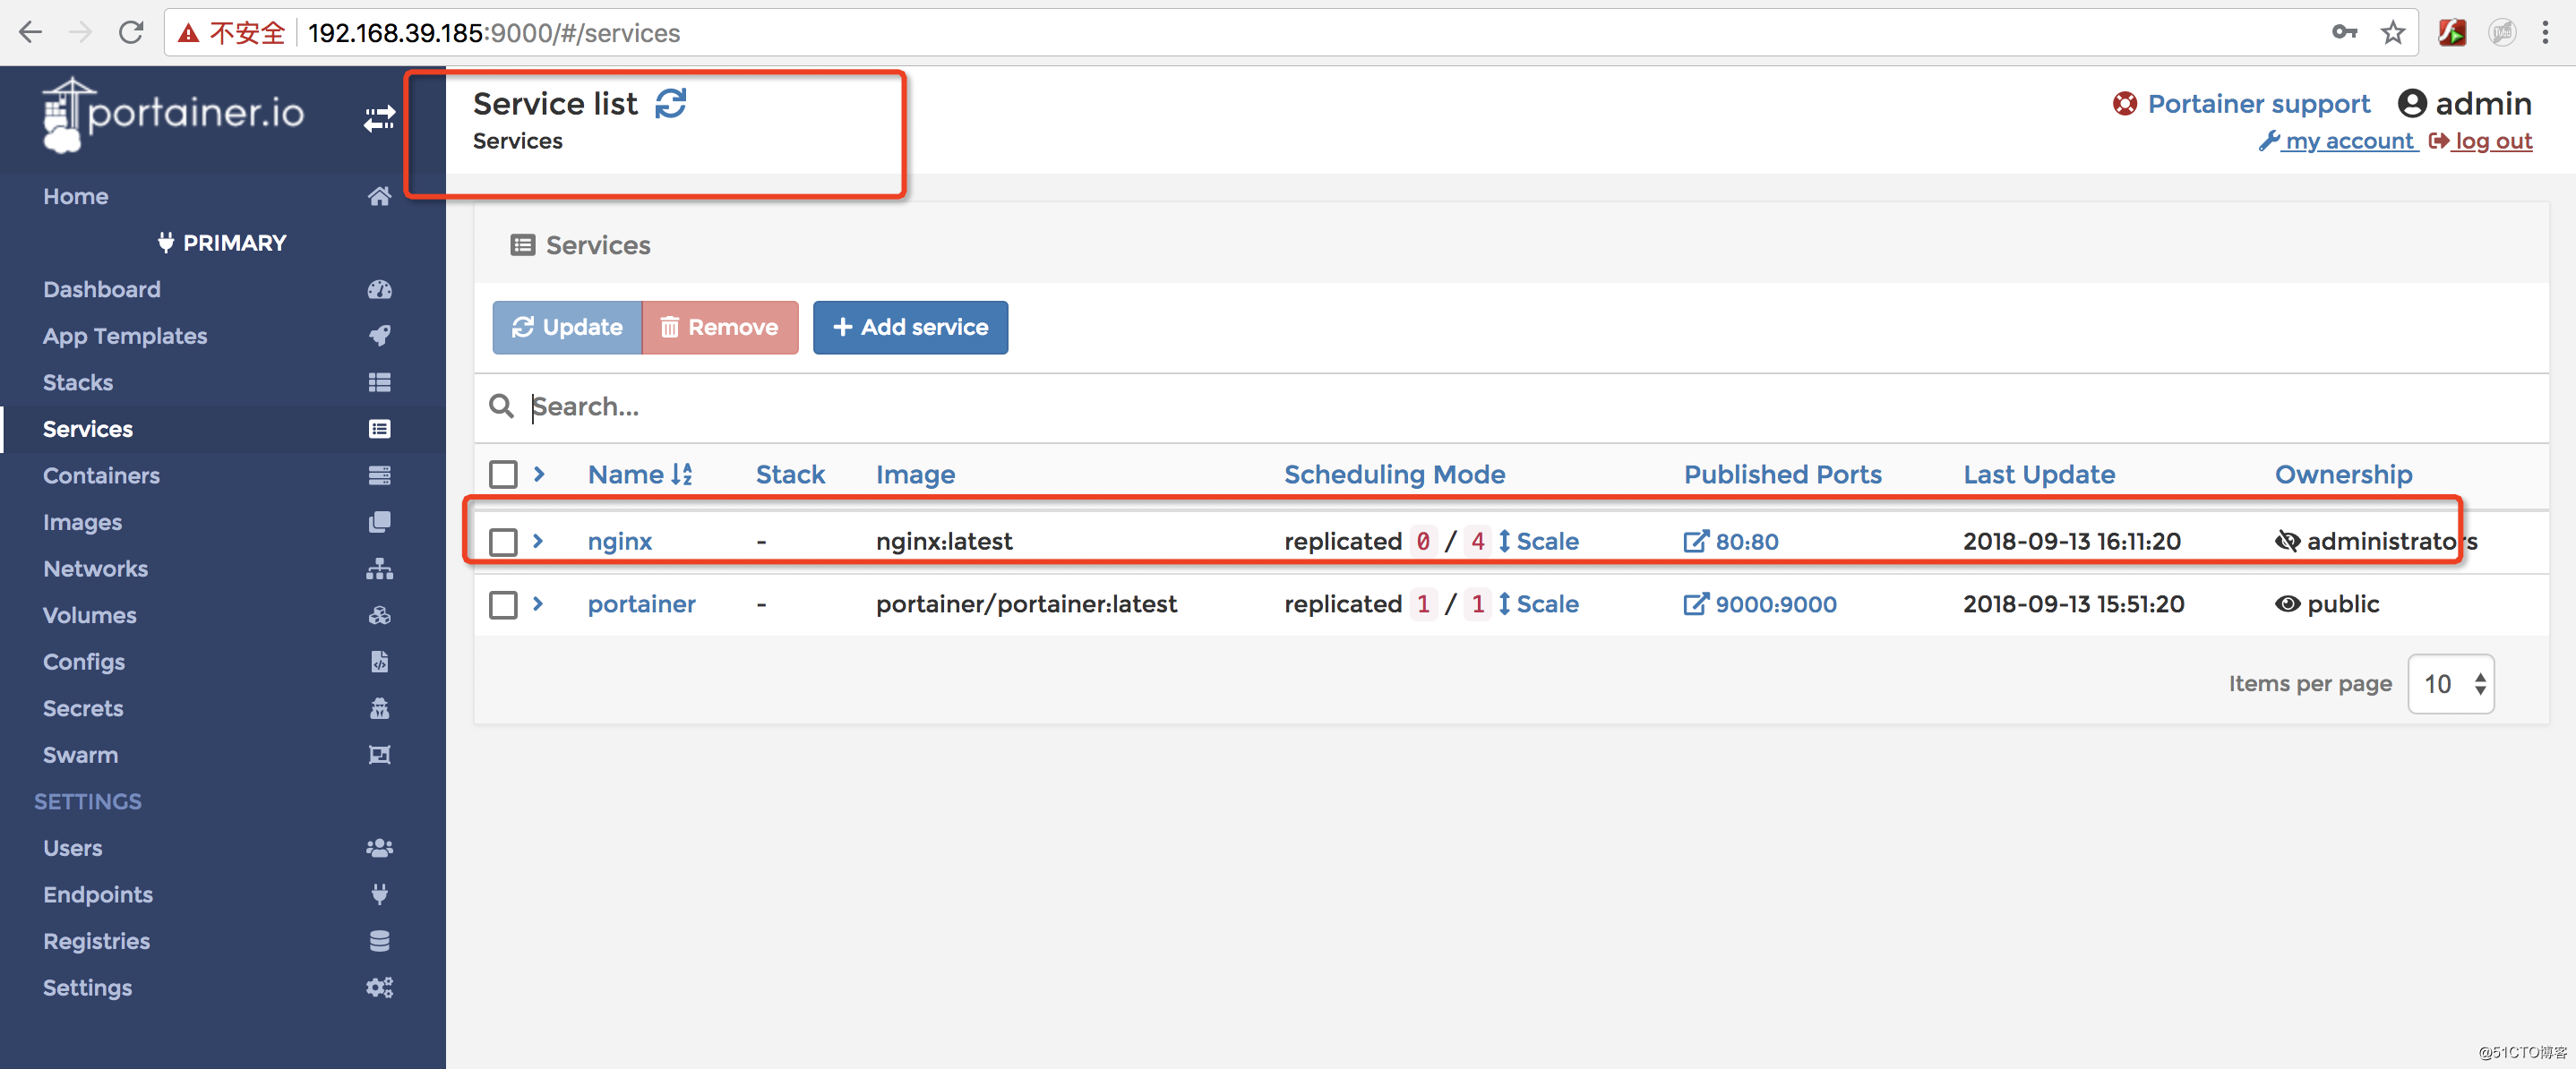Screen dimensions: 2576x1069
Task: Click the Containers server icon
Action: [x=379, y=475]
